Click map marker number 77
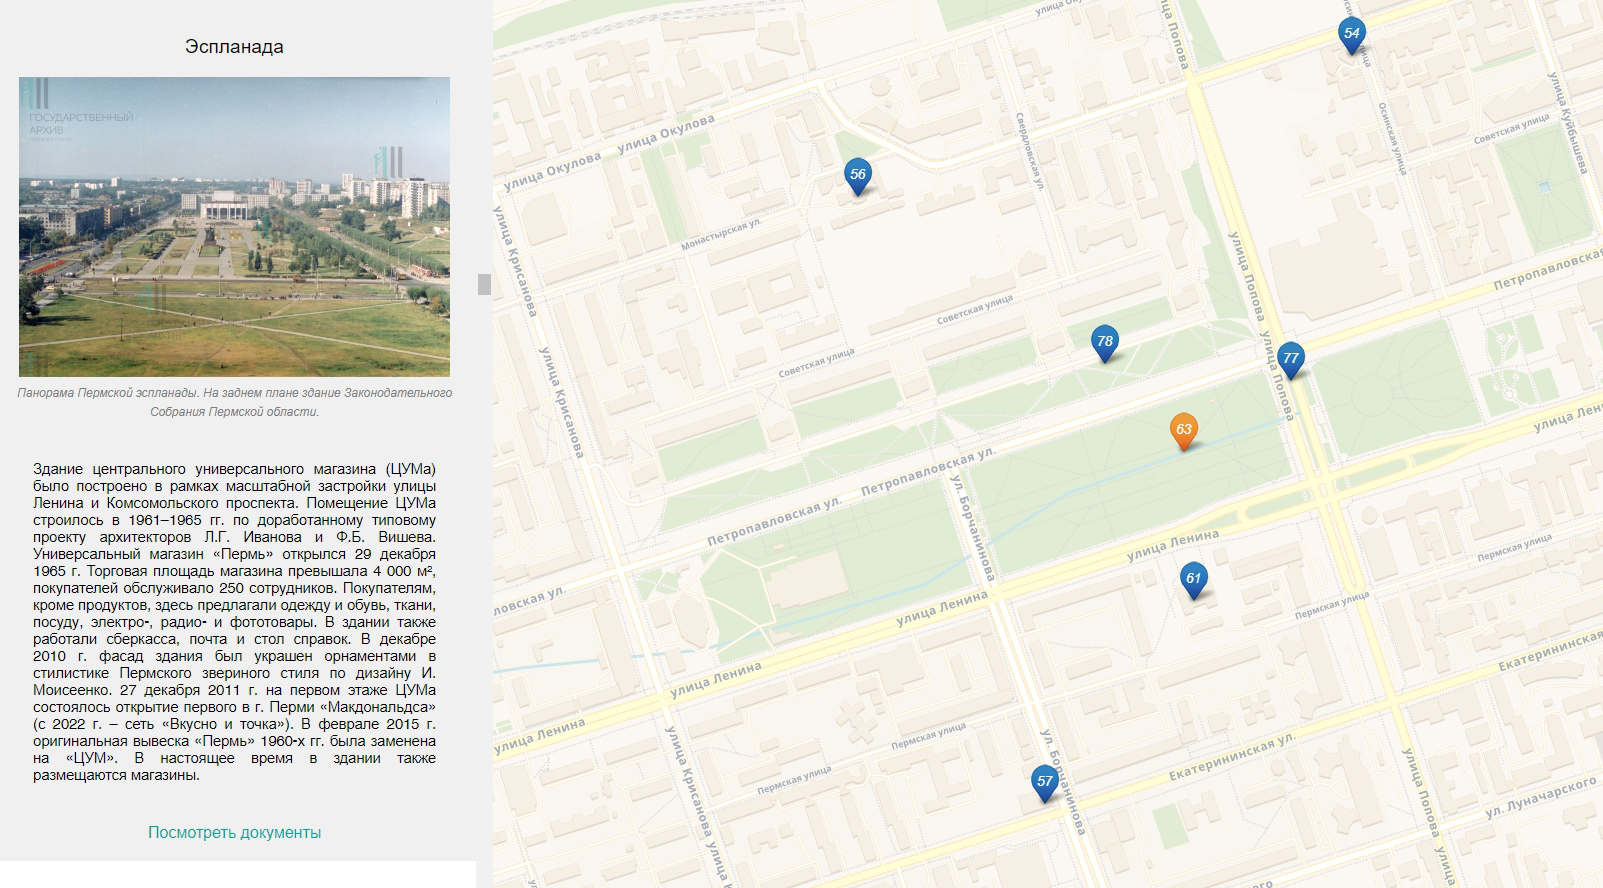The image size is (1603, 888). [x=1290, y=360]
